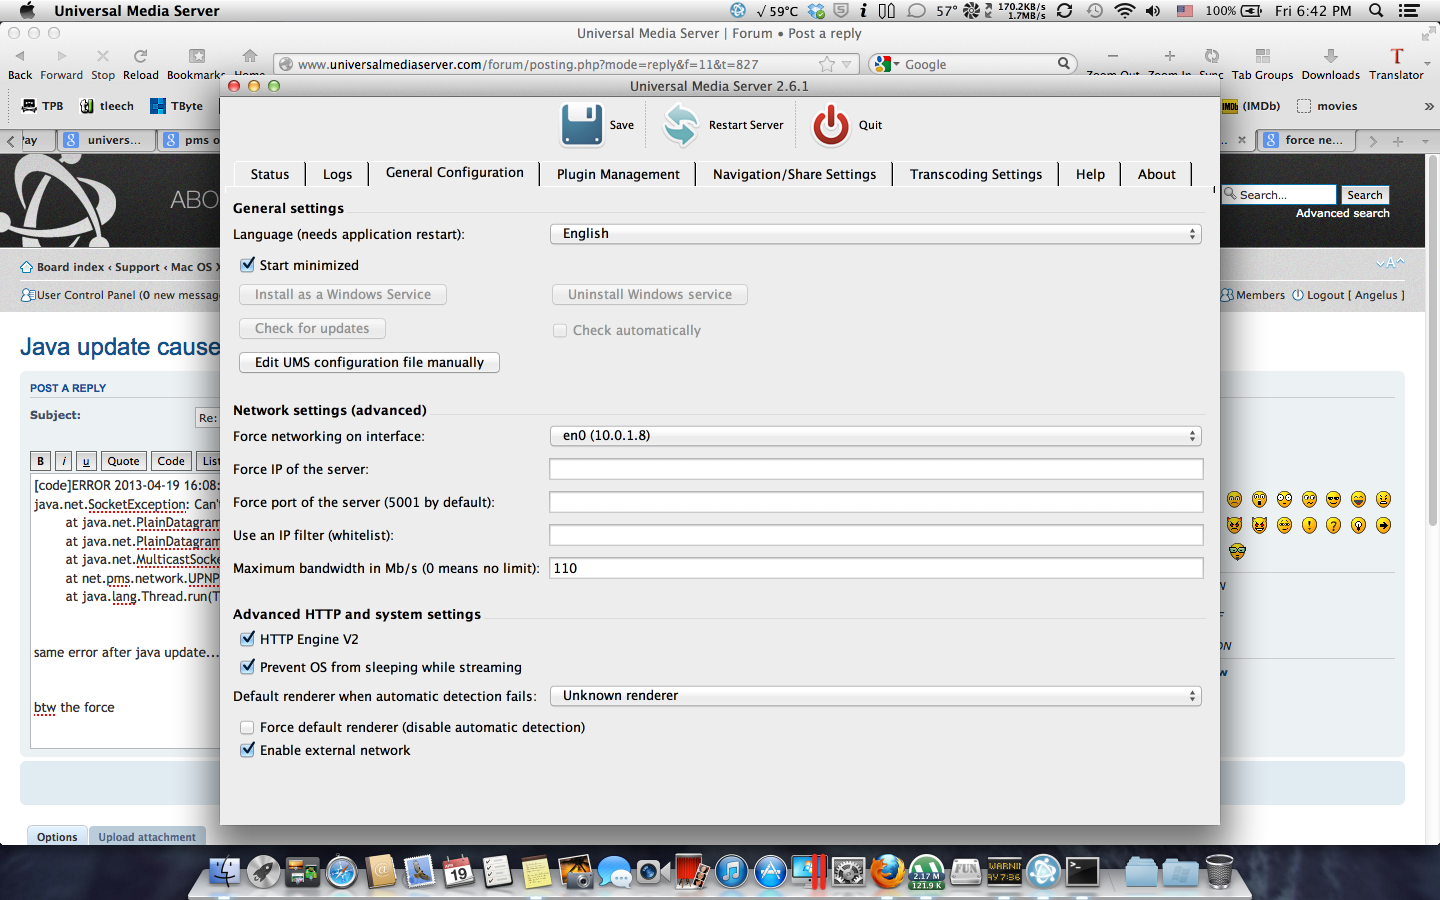
Task: Click the volume speaker menu bar icon
Action: coord(1153,11)
